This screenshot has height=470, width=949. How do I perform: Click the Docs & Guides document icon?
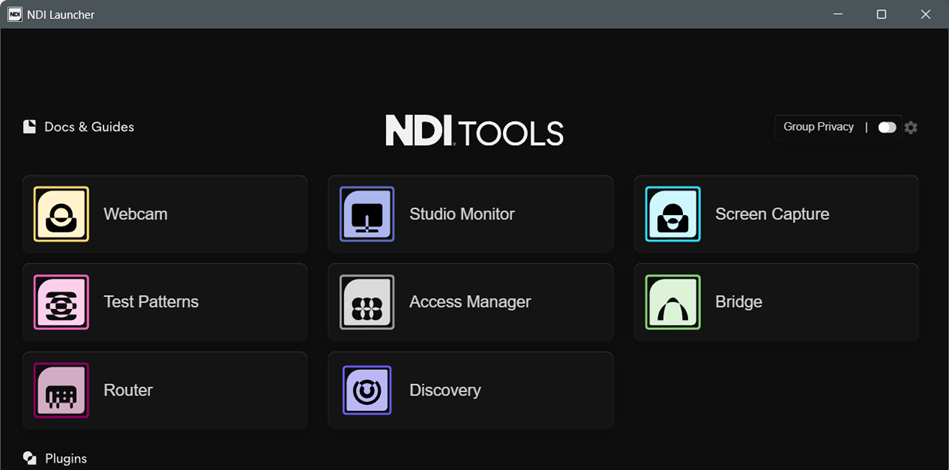tap(30, 126)
